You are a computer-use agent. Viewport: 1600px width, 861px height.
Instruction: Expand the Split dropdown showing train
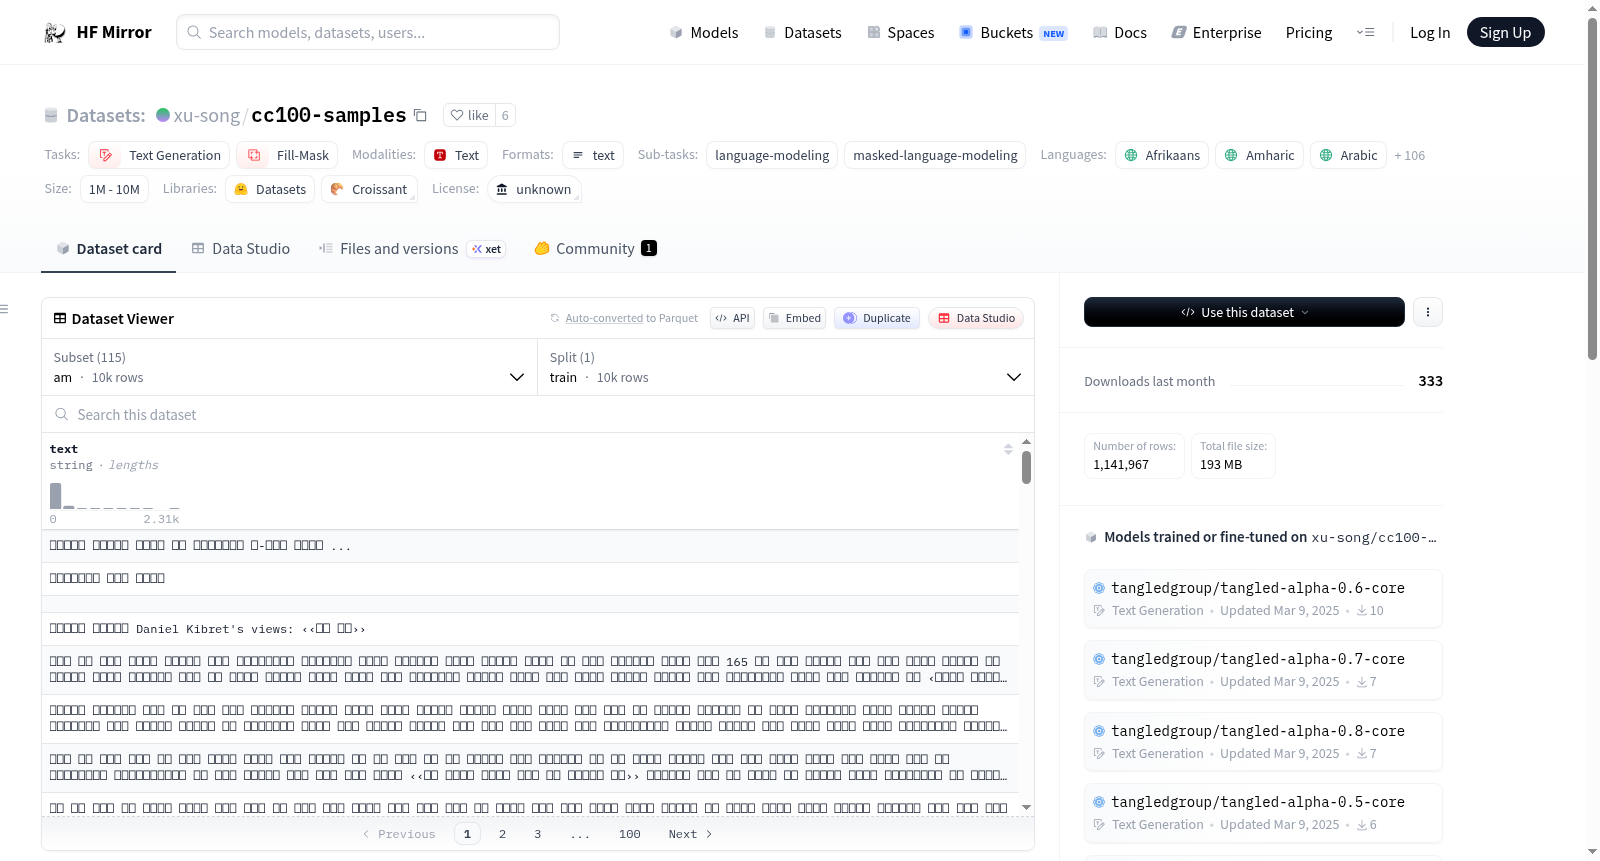tap(786, 368)
